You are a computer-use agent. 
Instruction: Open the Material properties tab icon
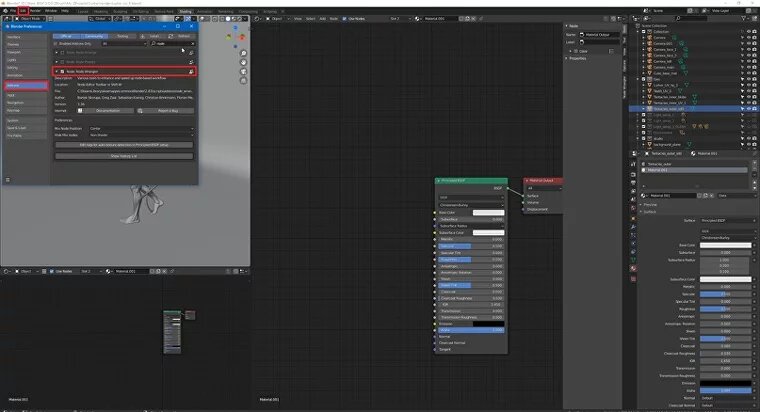[x=633, y=268]
